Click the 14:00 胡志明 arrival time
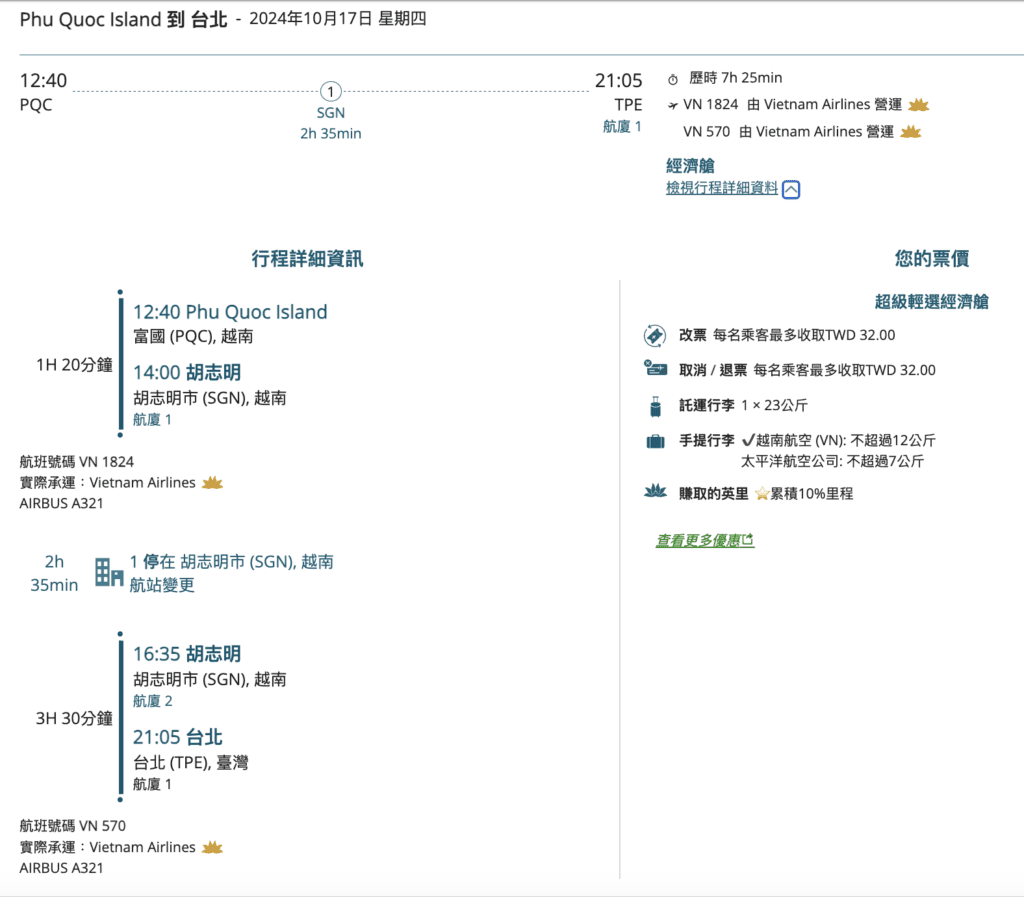 pyautogui.click(x=187, y=373)
